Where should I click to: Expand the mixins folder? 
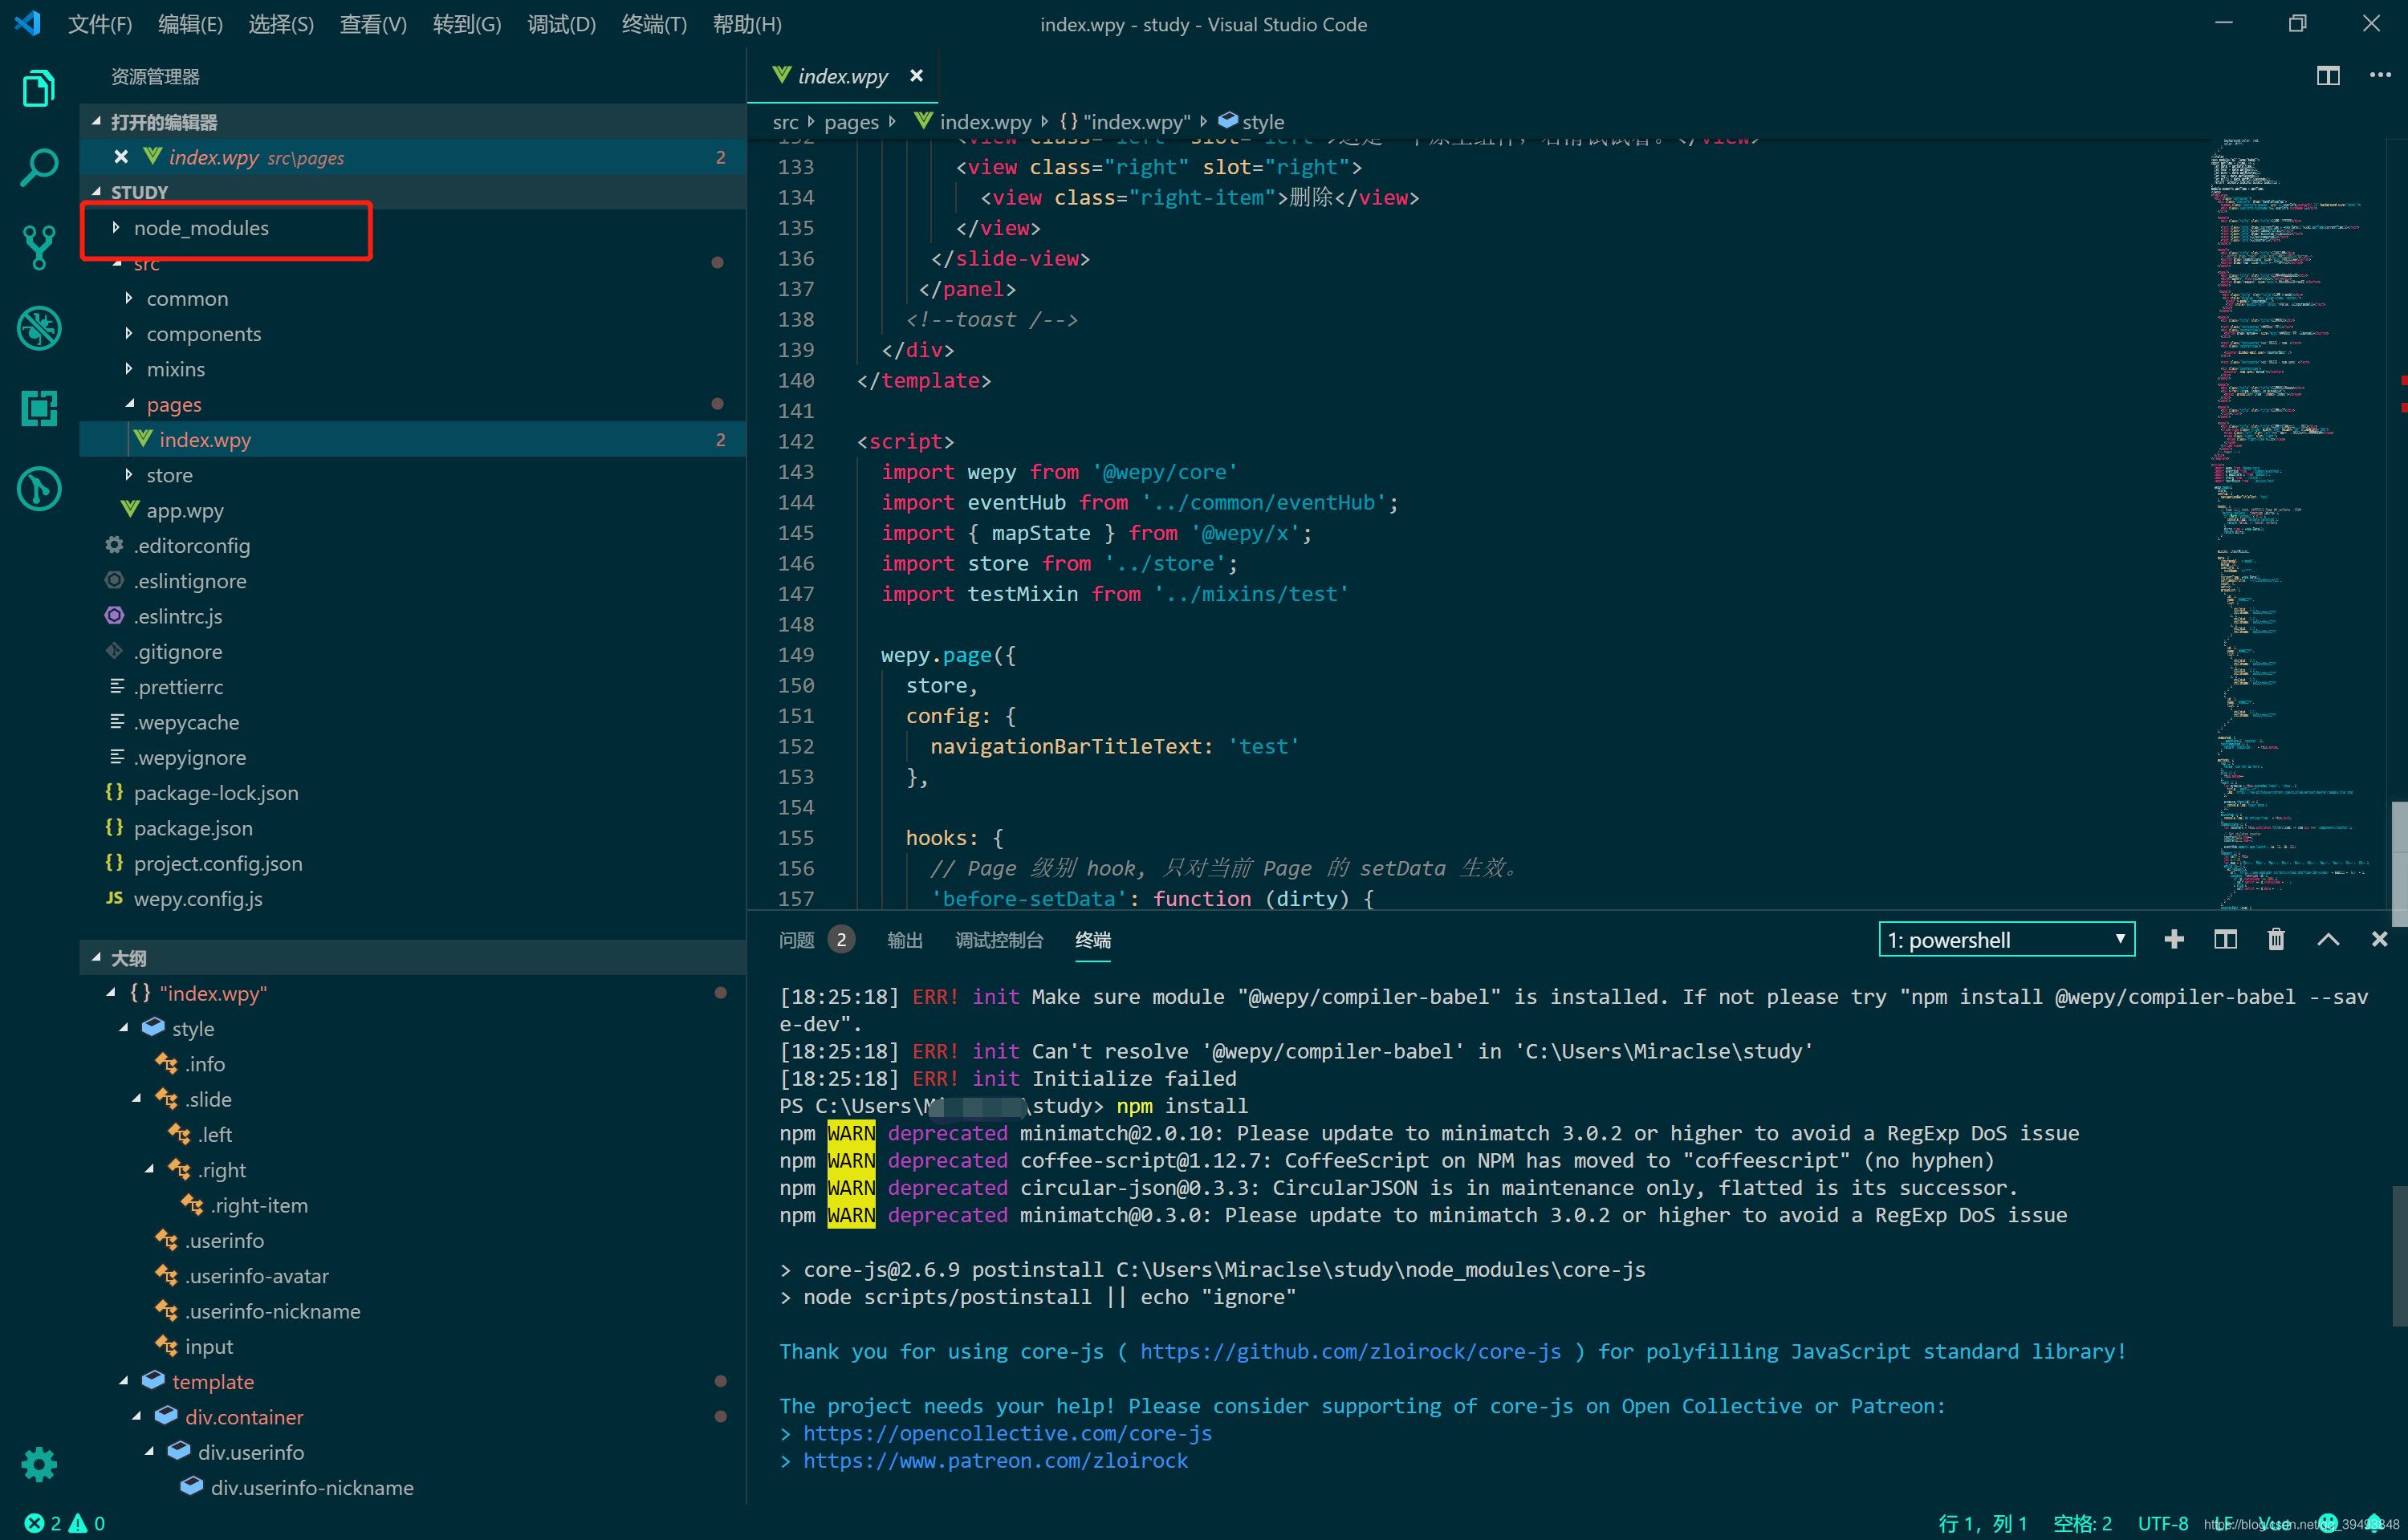point(412,369)
